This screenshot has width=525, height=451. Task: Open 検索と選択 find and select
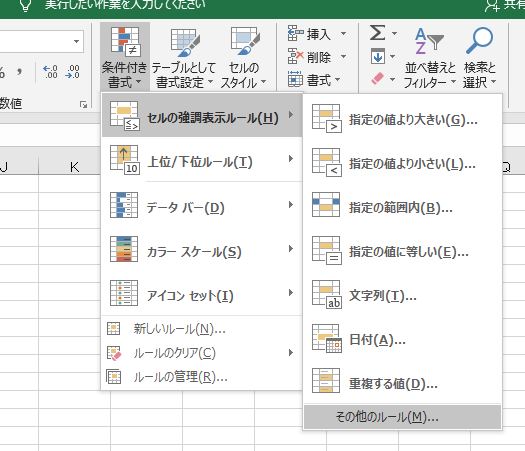(x=479, y=57)
